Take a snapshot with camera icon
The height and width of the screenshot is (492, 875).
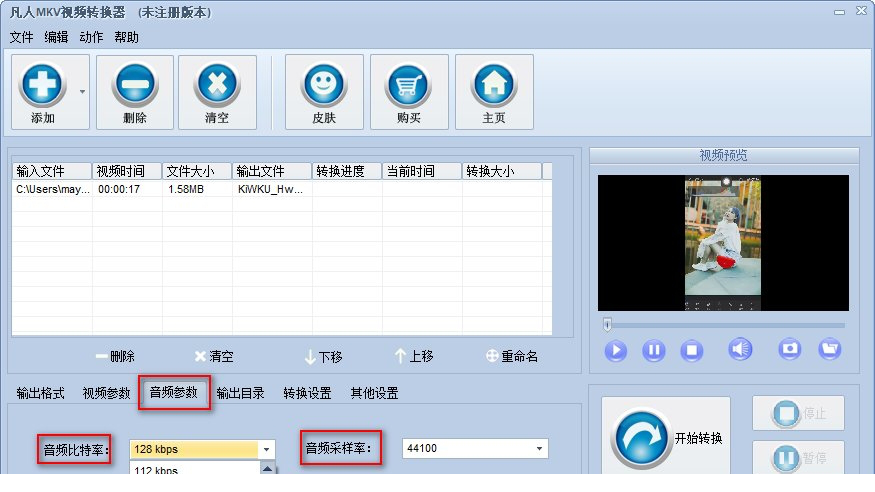point(790,349)
